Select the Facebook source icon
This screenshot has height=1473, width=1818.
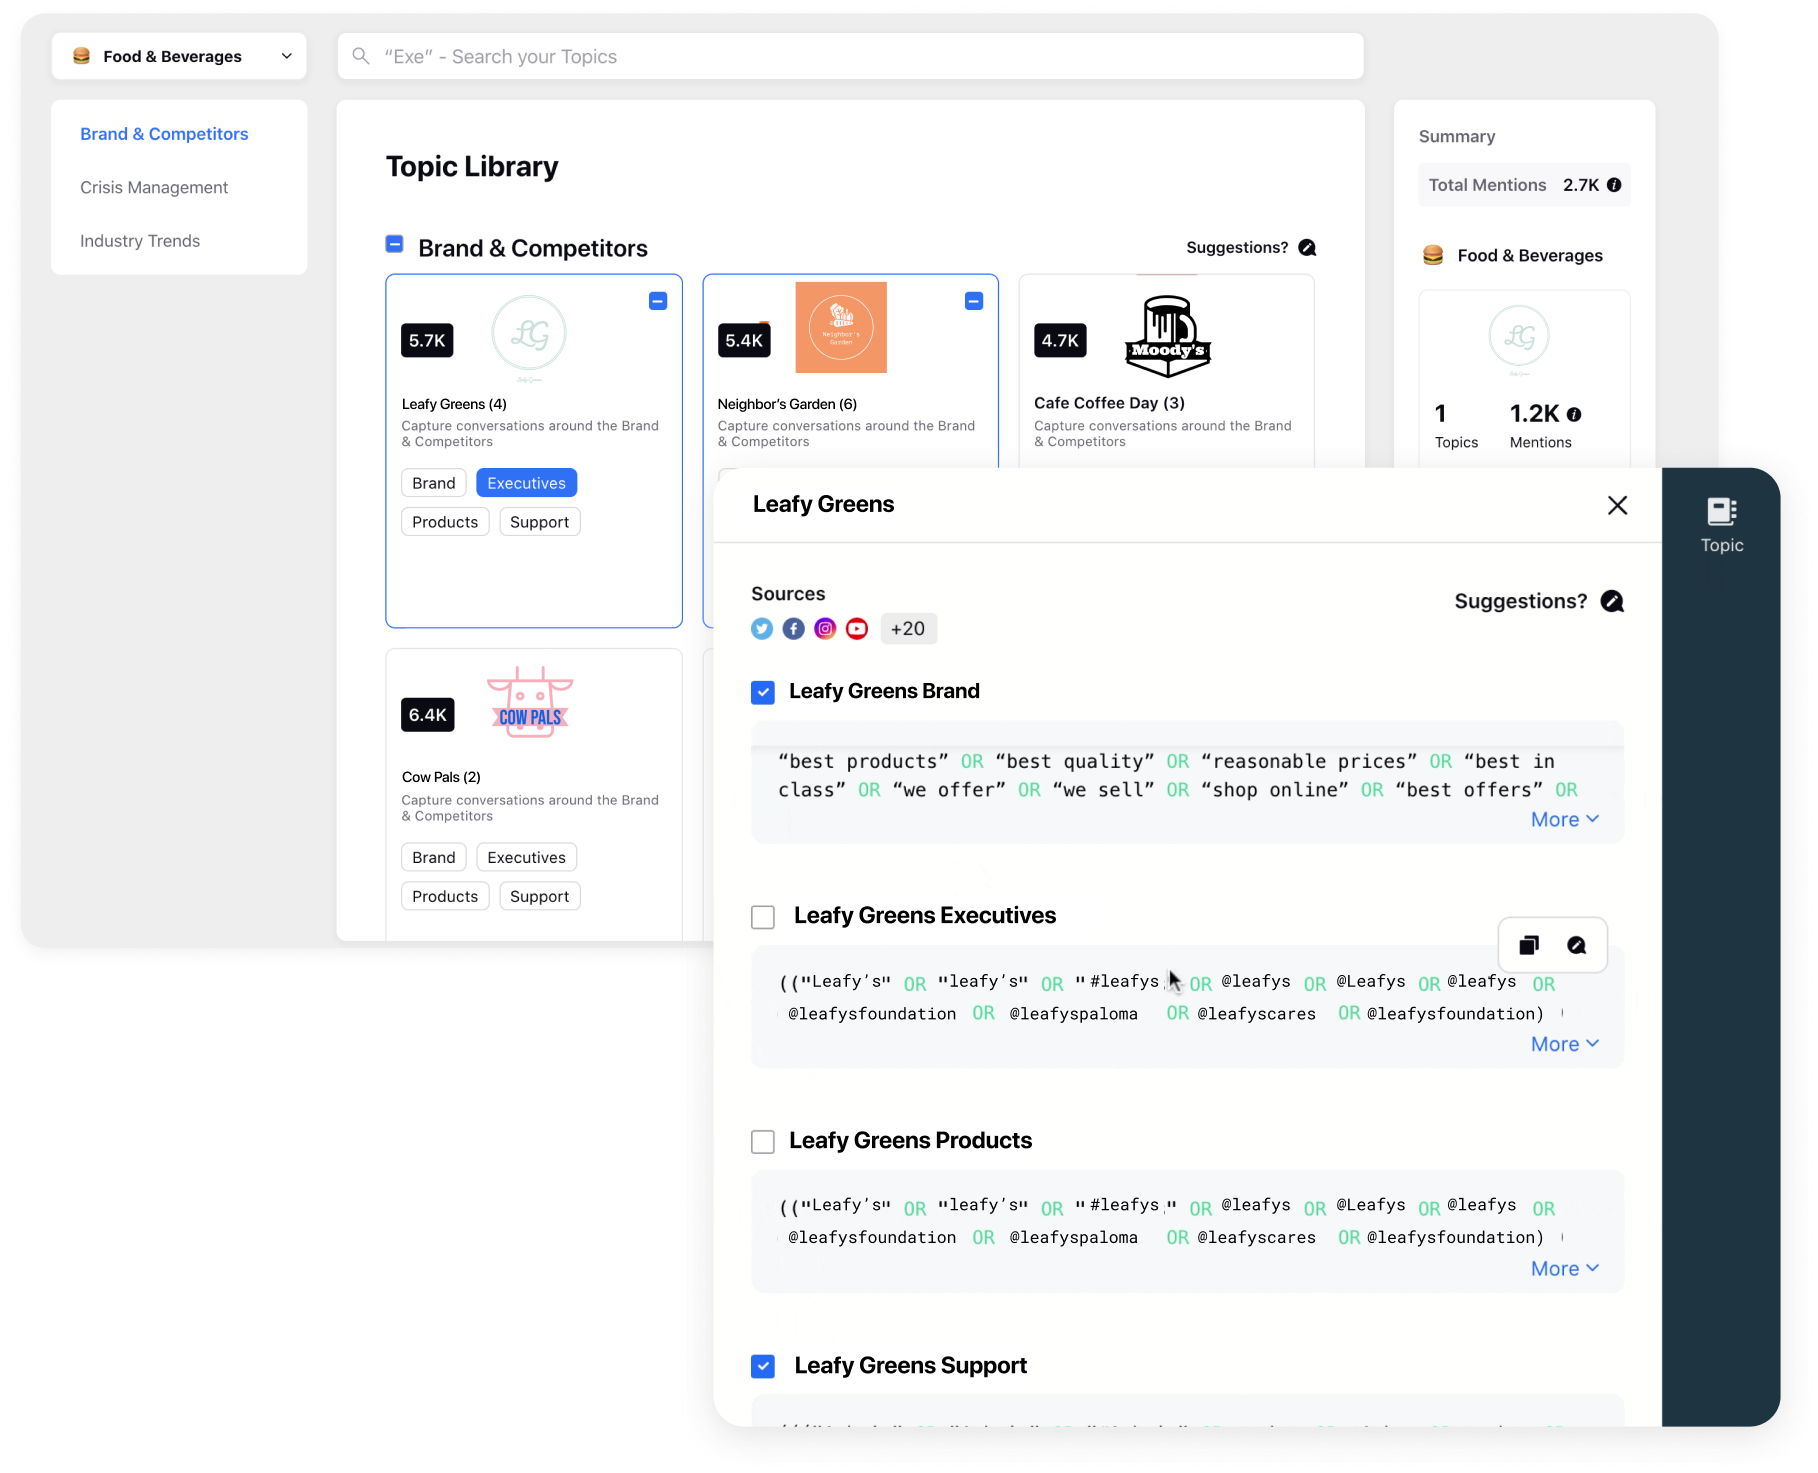pos(793,628)
